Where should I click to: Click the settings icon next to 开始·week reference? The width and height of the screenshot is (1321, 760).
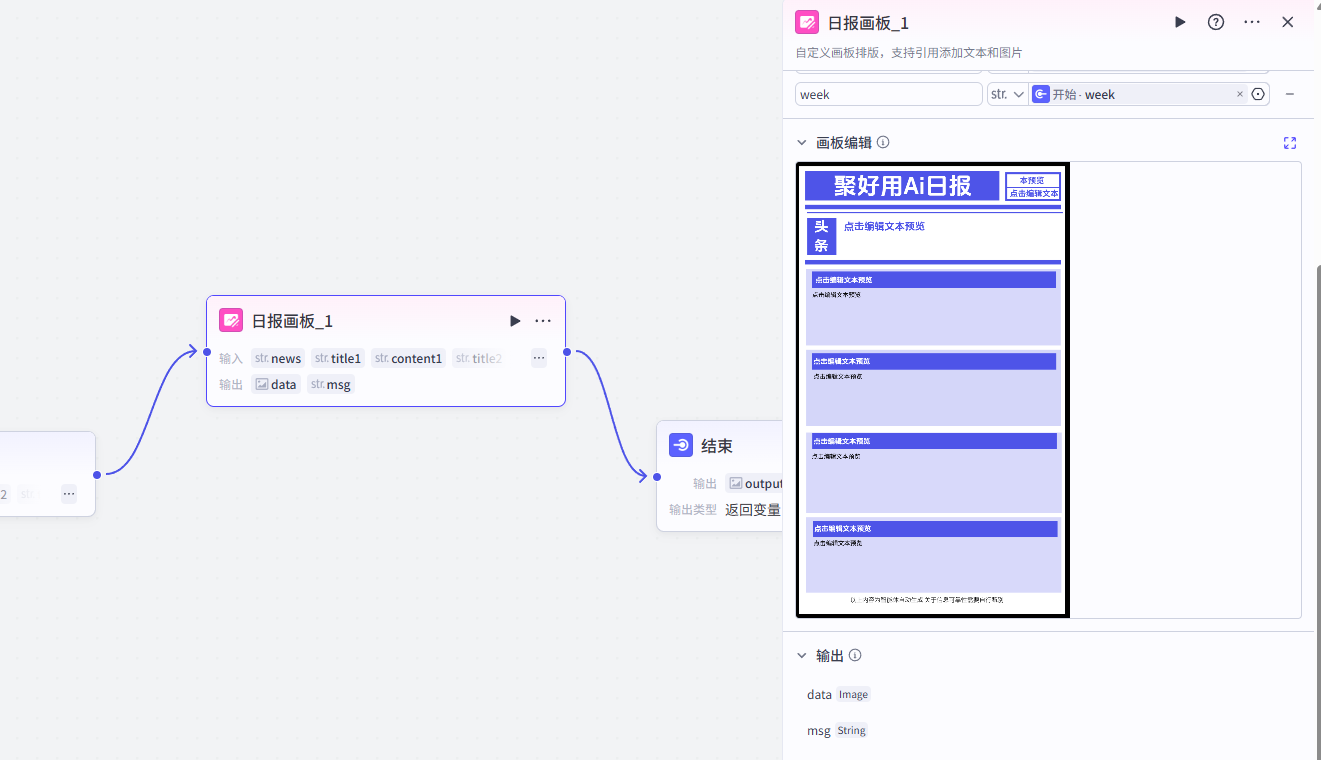(x=1257, y=93)
